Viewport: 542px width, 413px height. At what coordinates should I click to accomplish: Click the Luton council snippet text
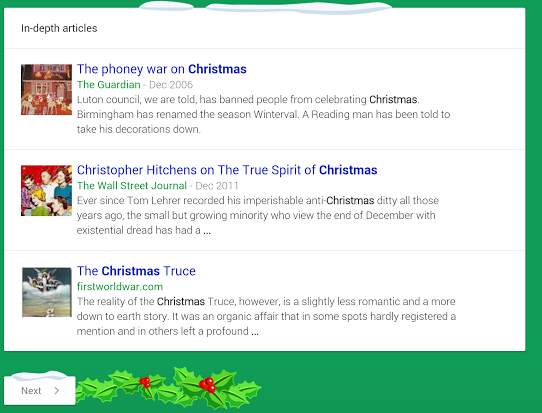click(x=263, y=114)
